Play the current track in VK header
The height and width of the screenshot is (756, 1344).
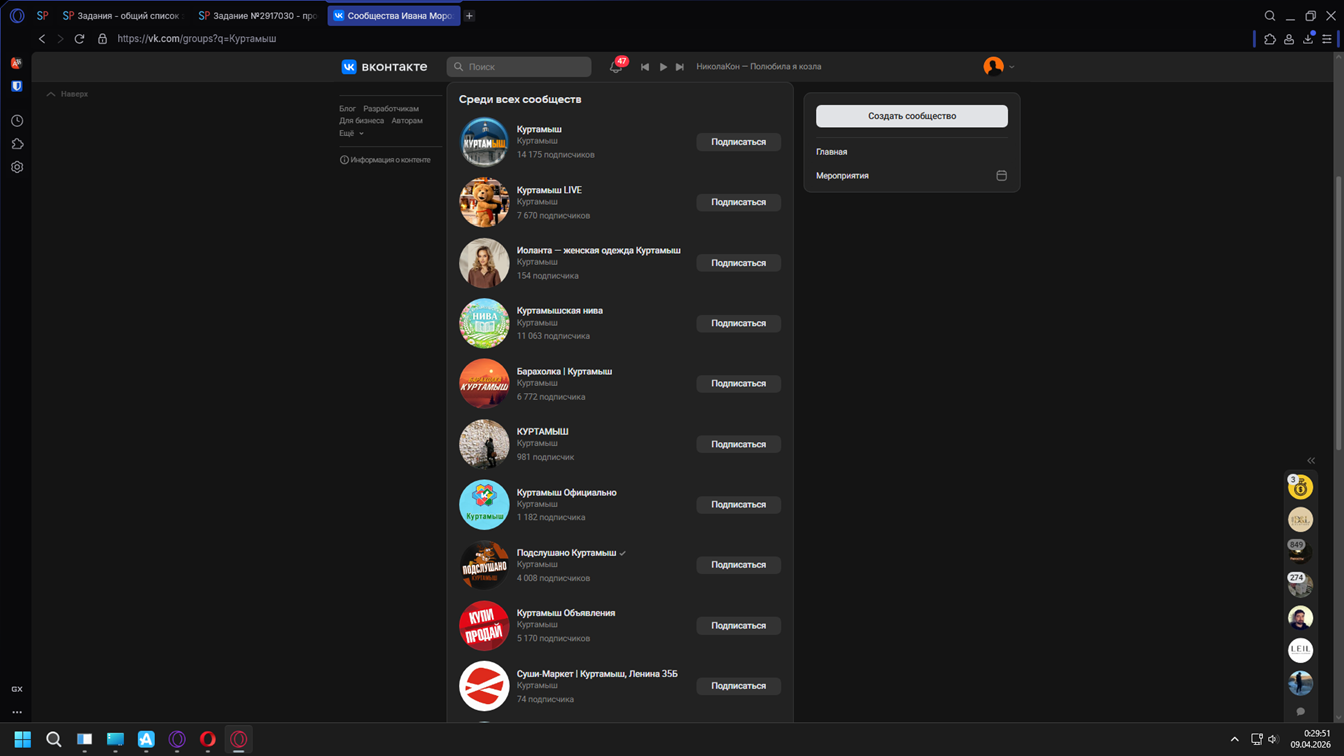[x=663, y=67]
